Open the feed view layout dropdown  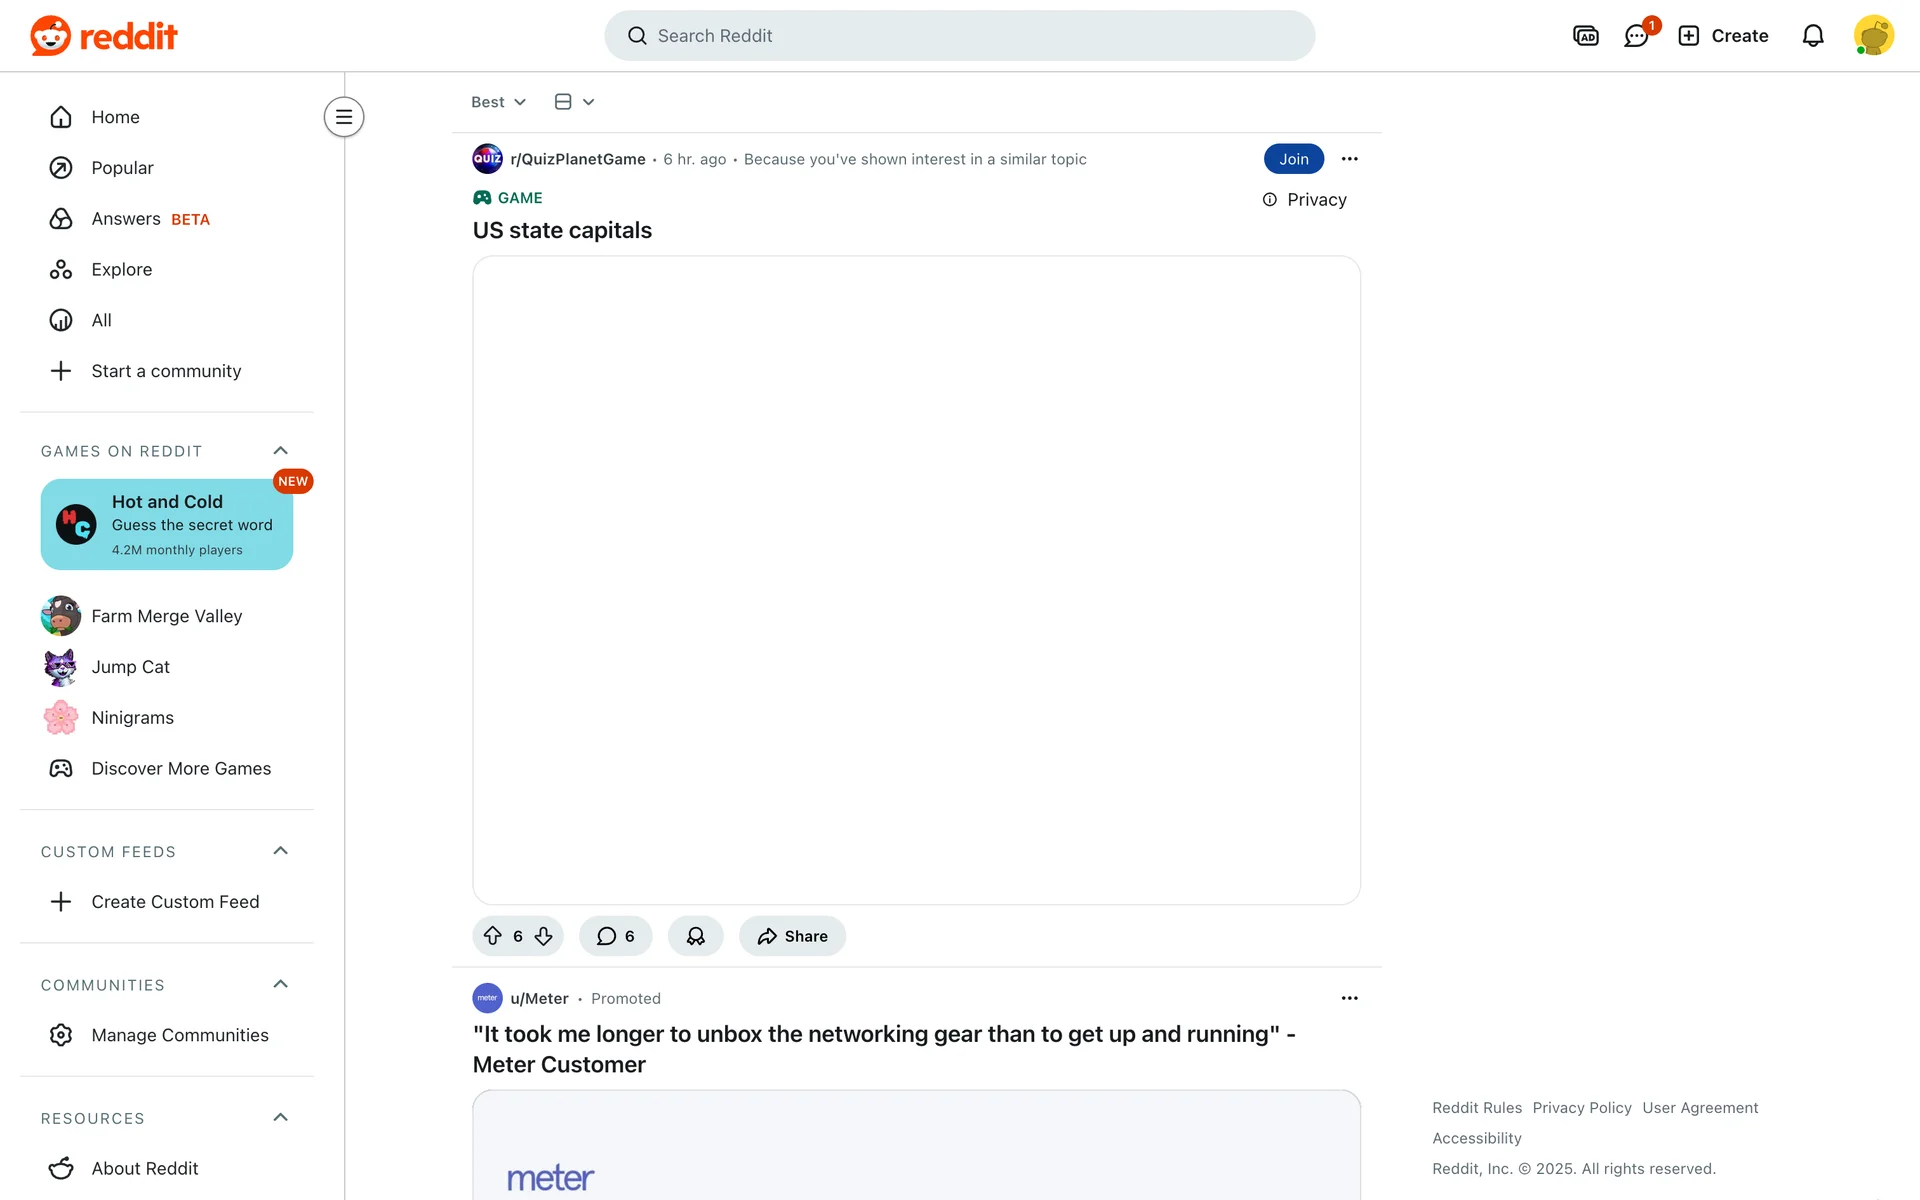(574, 102)
